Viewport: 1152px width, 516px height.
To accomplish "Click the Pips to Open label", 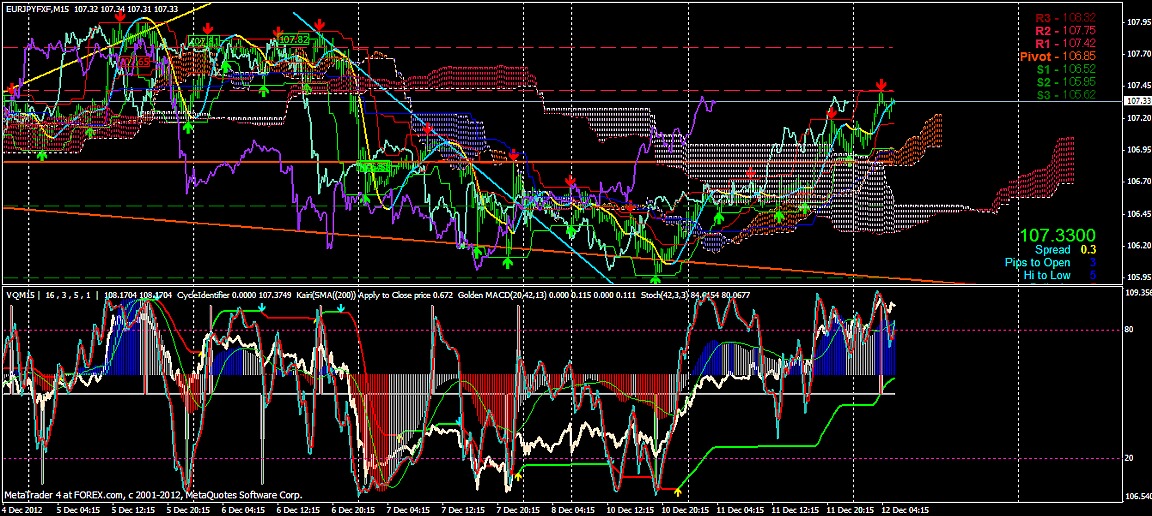I will [1037, 262].
